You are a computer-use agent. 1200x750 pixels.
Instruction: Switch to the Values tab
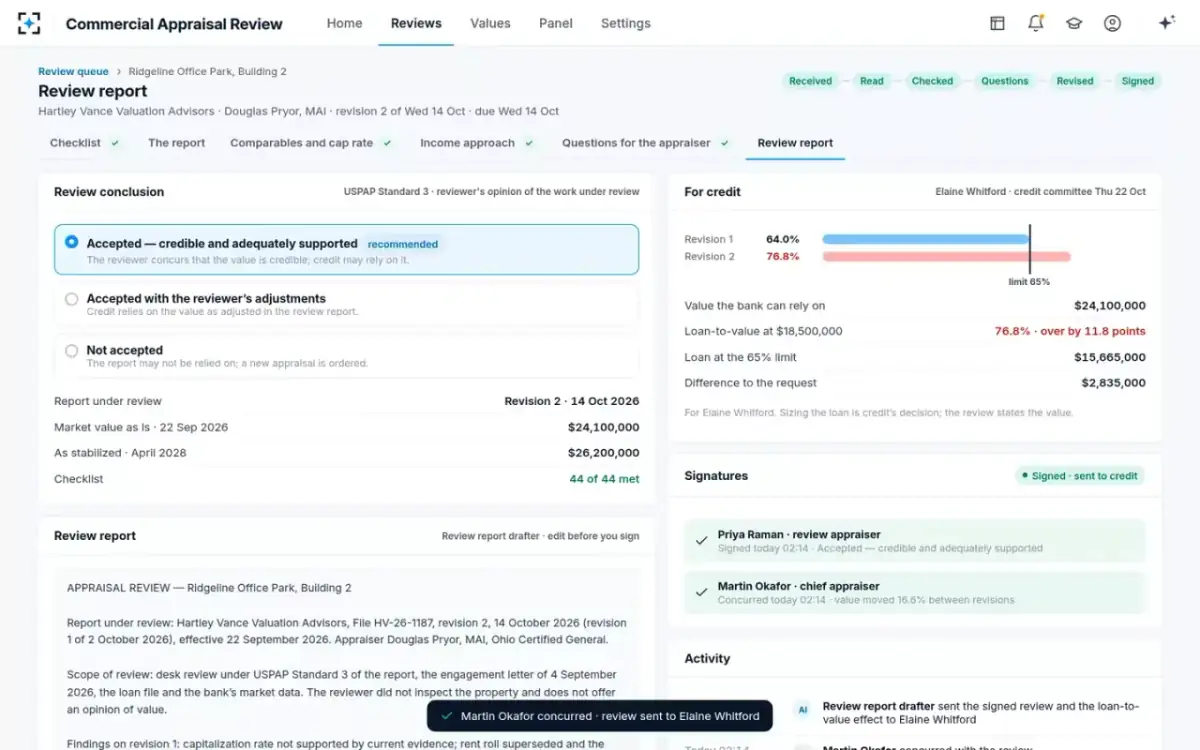(490, 23)
